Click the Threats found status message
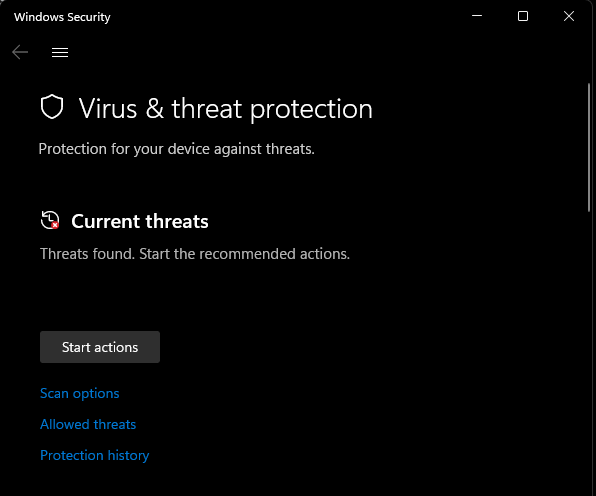The image size is (596, 496). click(195, 254)
